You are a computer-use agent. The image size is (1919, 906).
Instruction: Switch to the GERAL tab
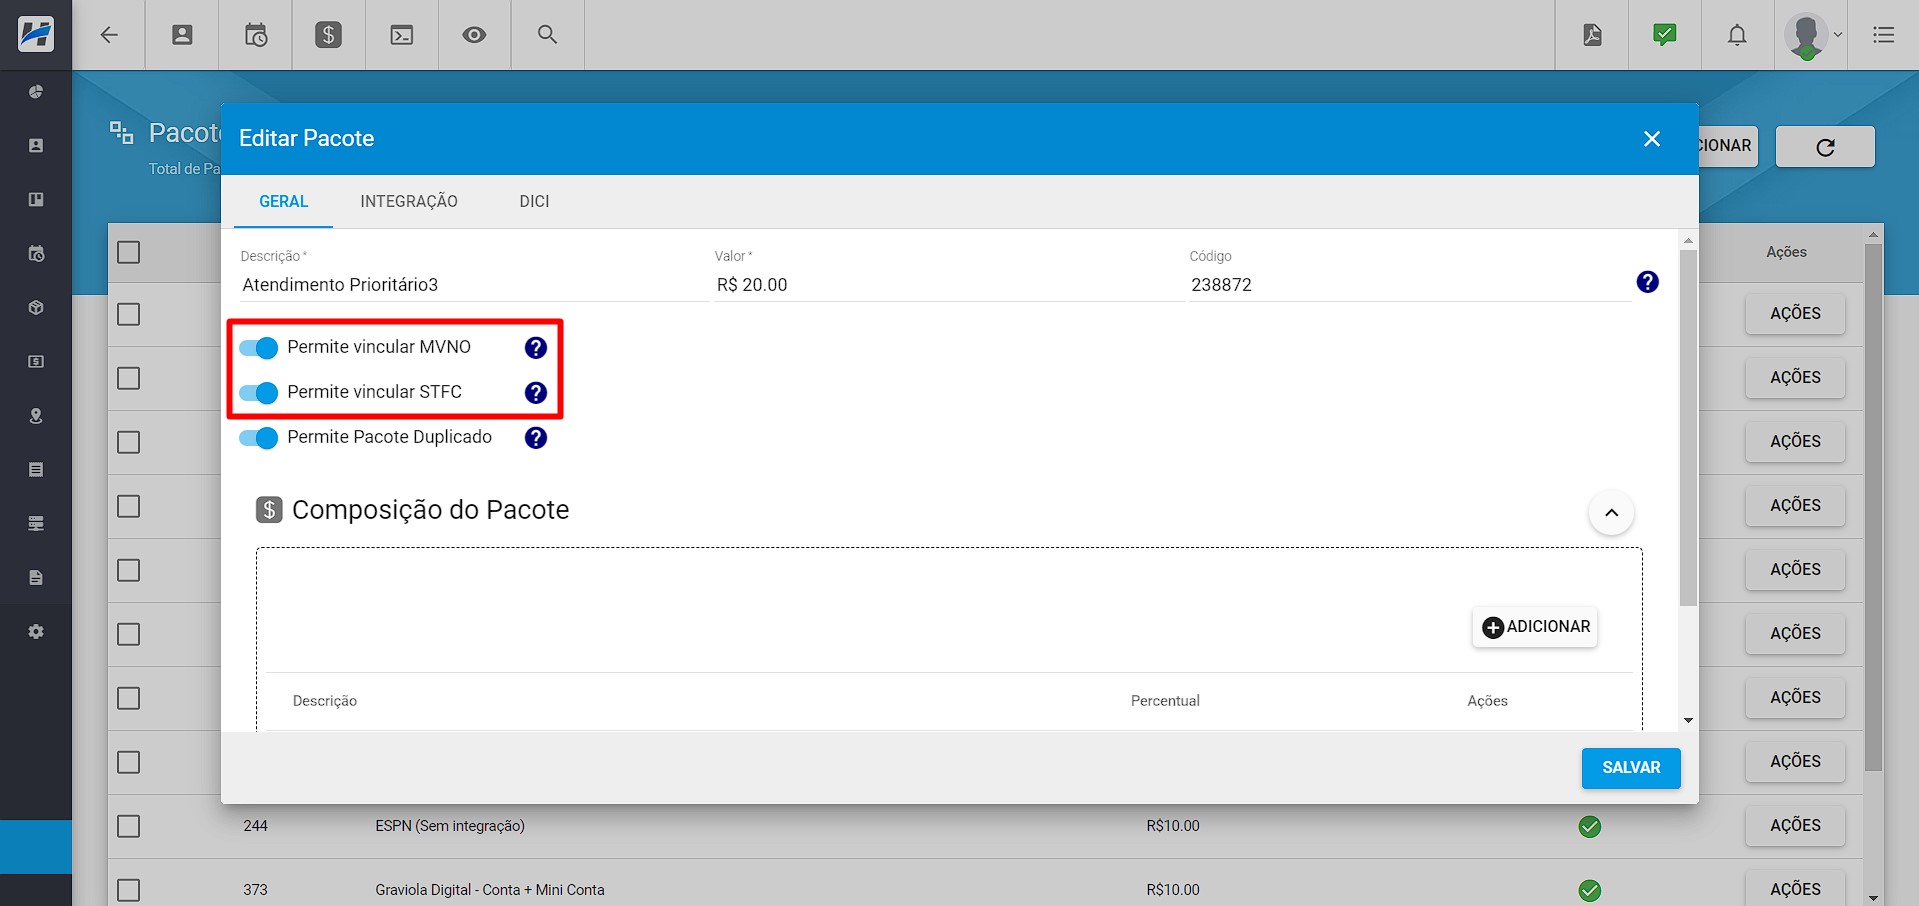tap(284, 201)
